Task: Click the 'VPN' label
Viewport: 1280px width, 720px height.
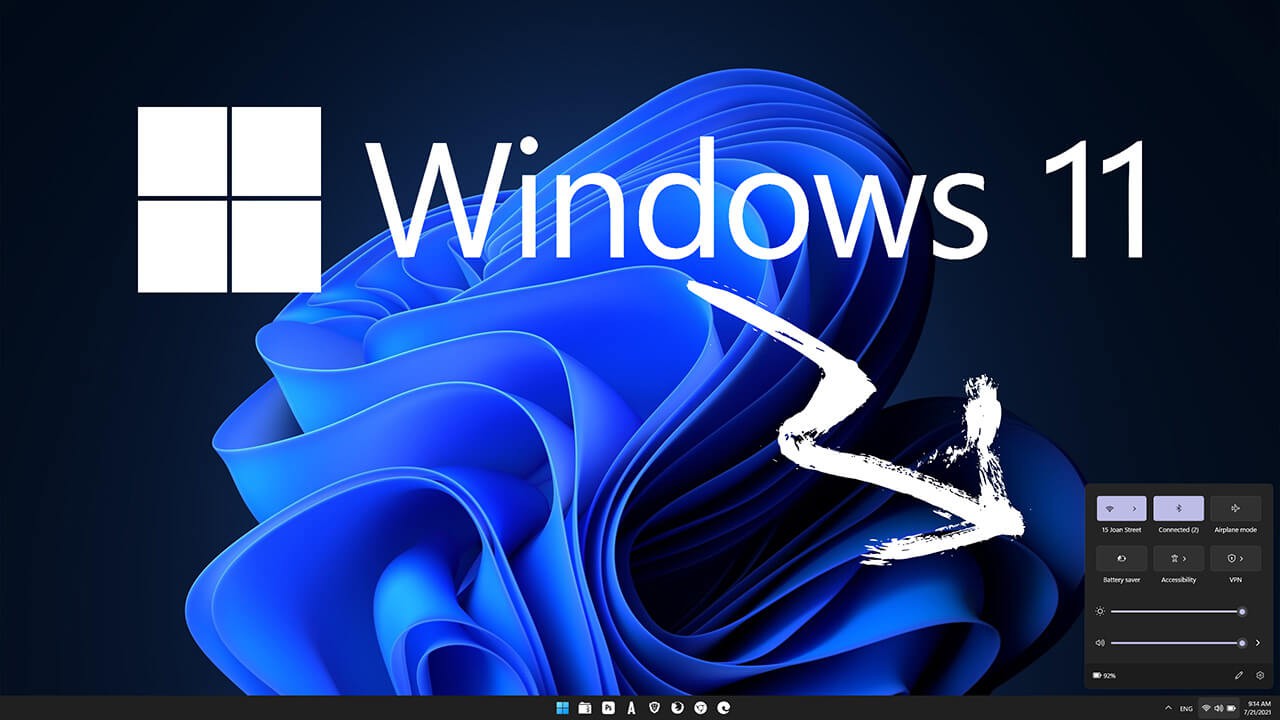Action: pos(1235,580)
